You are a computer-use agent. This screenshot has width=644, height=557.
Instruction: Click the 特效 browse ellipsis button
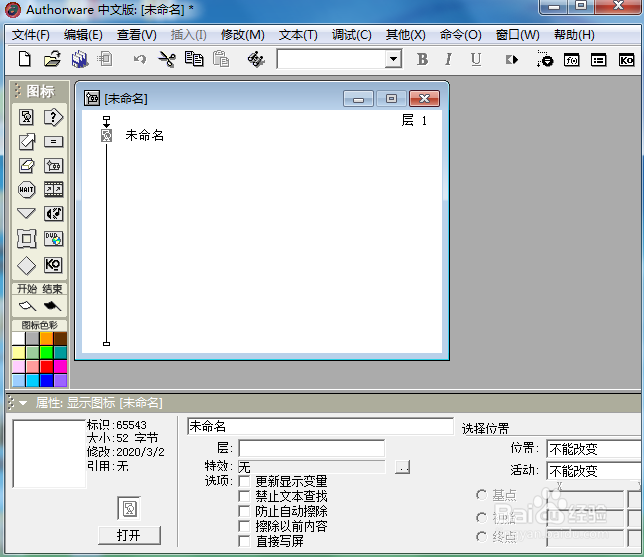click(x=402, y=467)
